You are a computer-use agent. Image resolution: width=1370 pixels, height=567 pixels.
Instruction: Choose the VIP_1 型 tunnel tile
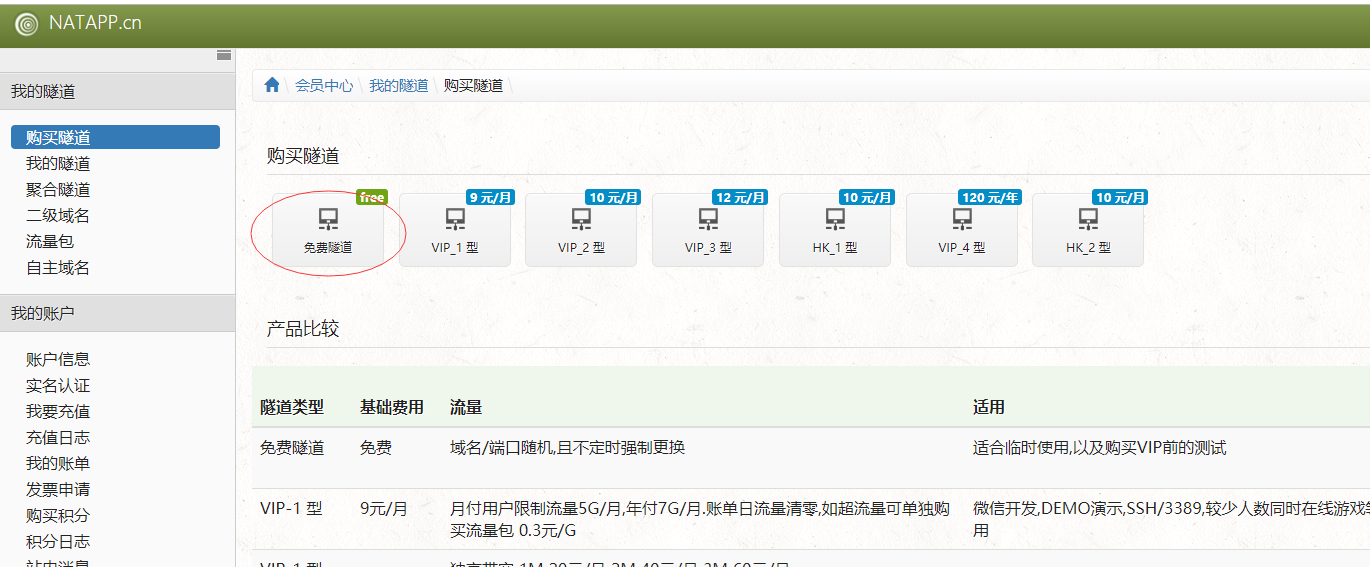coord(455,230)
